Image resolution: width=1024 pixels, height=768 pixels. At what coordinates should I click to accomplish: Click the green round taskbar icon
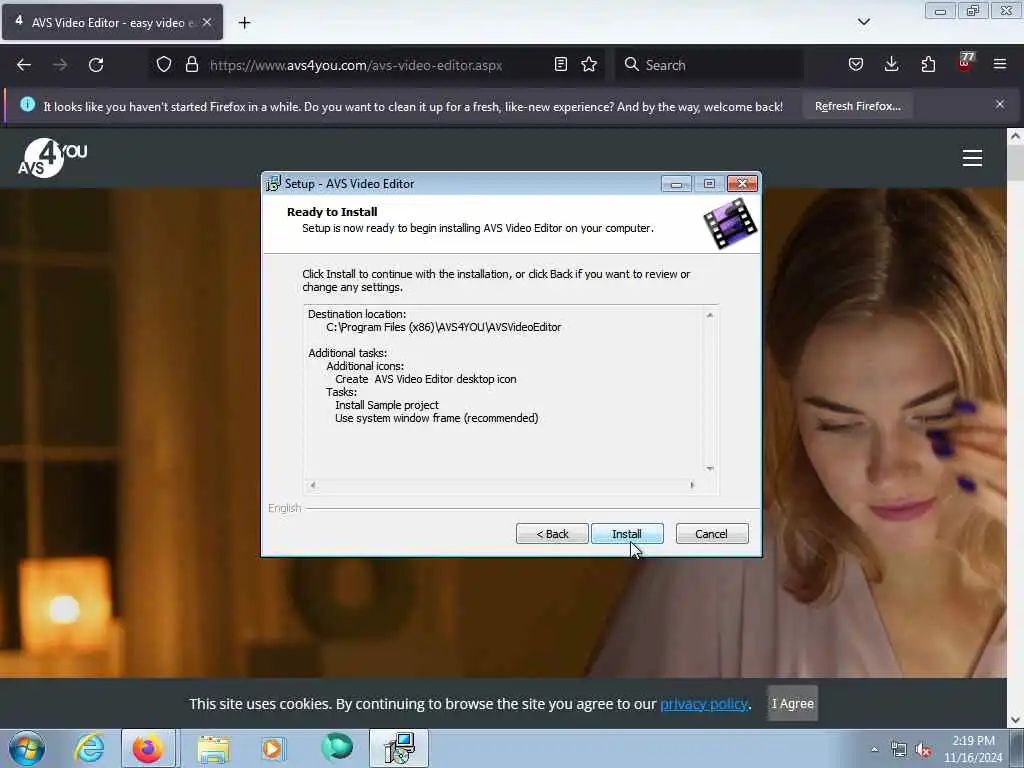337,747
